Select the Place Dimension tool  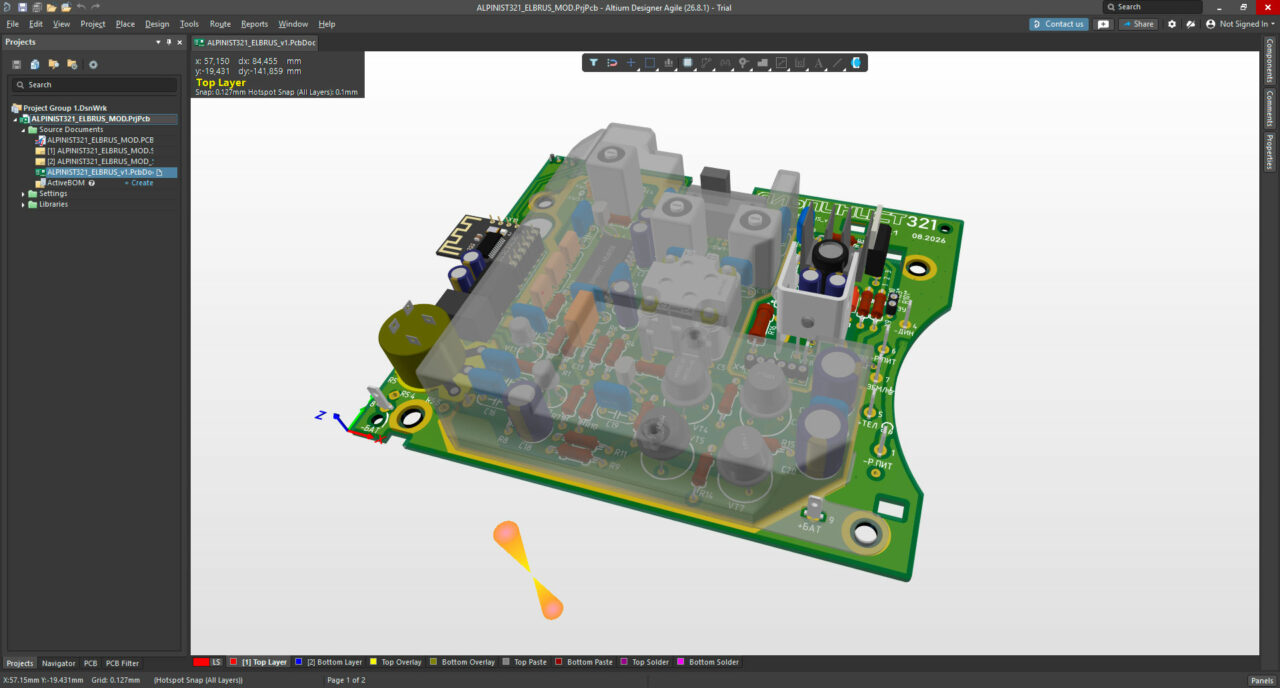800,62
